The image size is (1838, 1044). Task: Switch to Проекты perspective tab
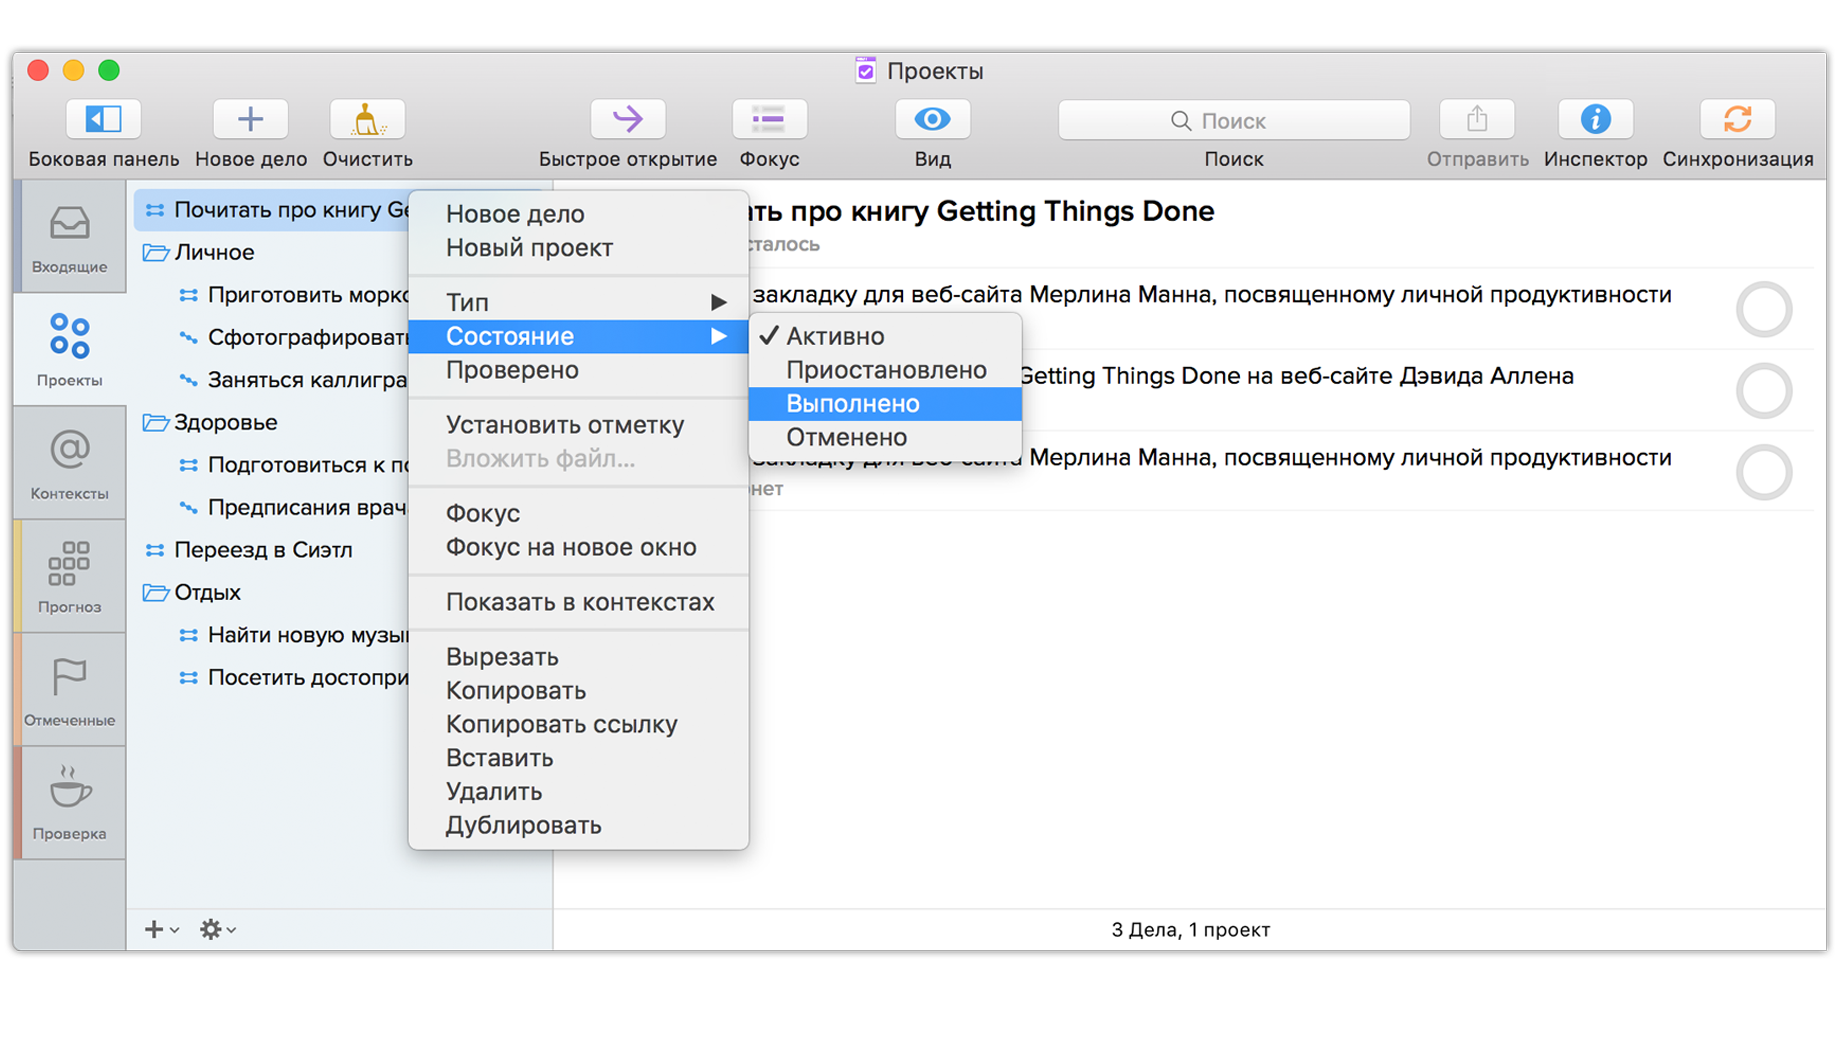pyautogui.click(x=69, y=350)
